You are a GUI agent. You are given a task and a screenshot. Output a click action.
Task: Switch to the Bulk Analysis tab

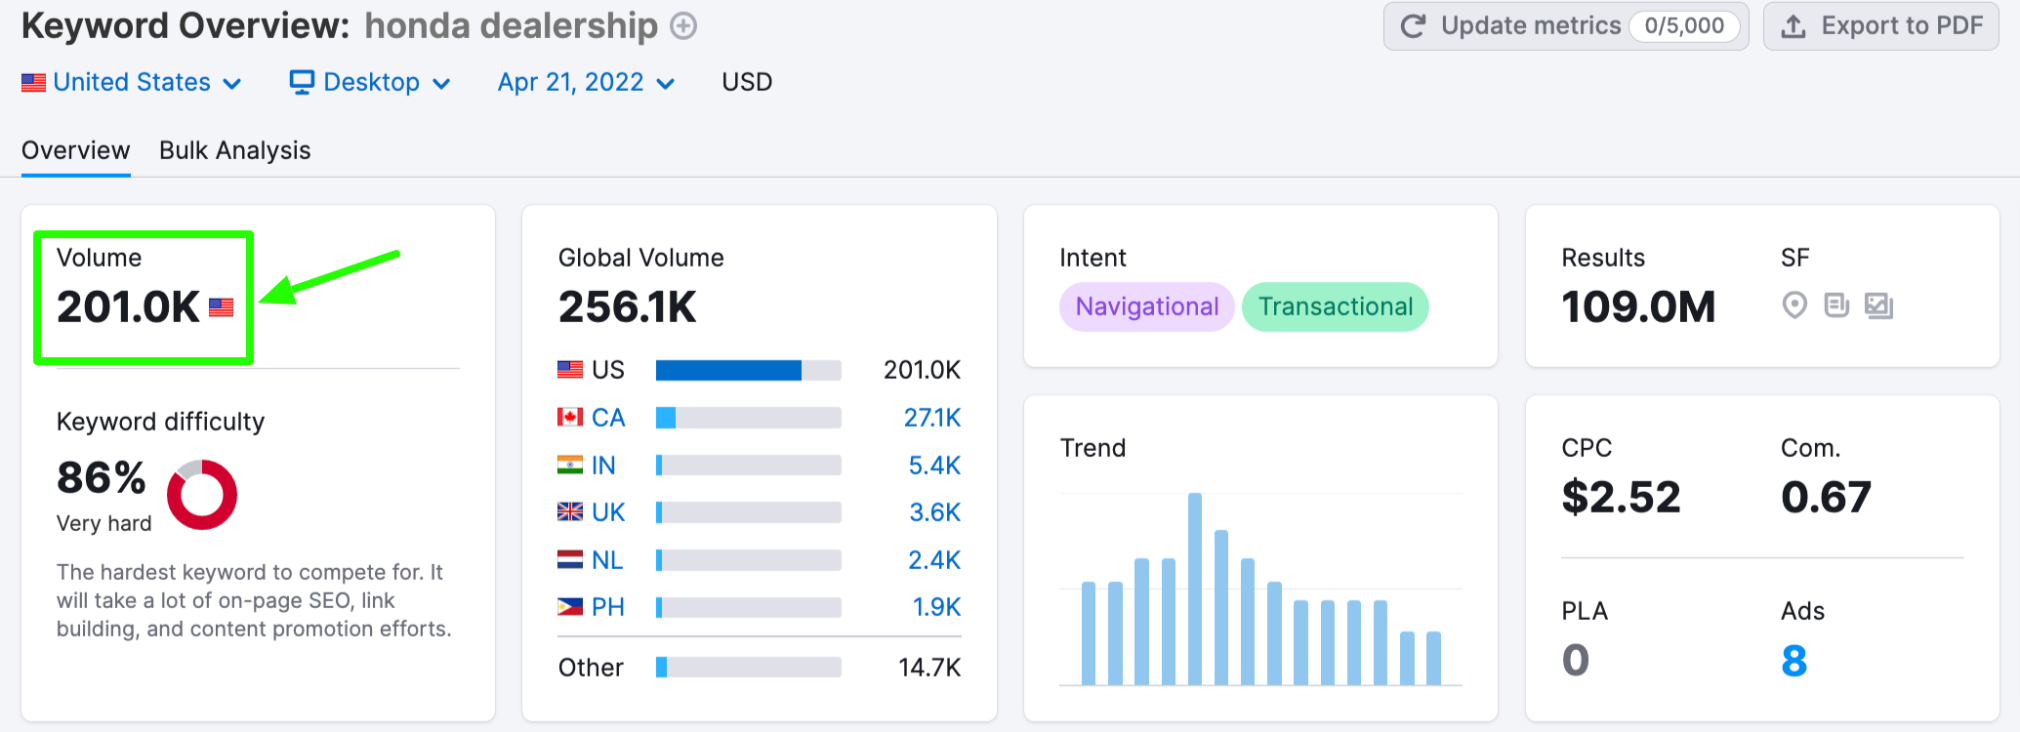[235, 150]
